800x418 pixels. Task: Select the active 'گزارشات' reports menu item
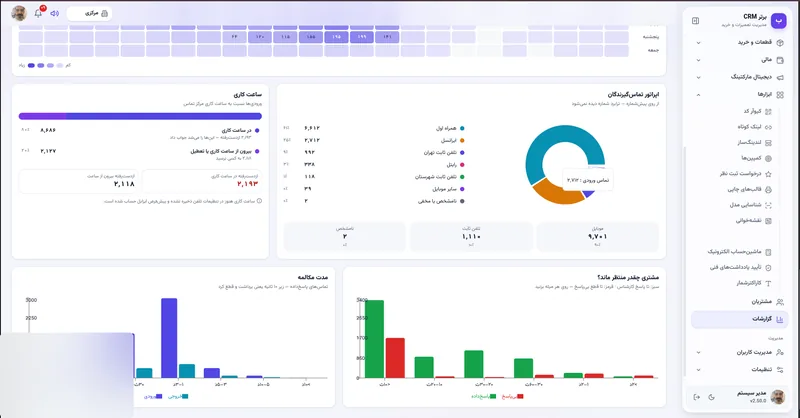(x=740, y=319)
